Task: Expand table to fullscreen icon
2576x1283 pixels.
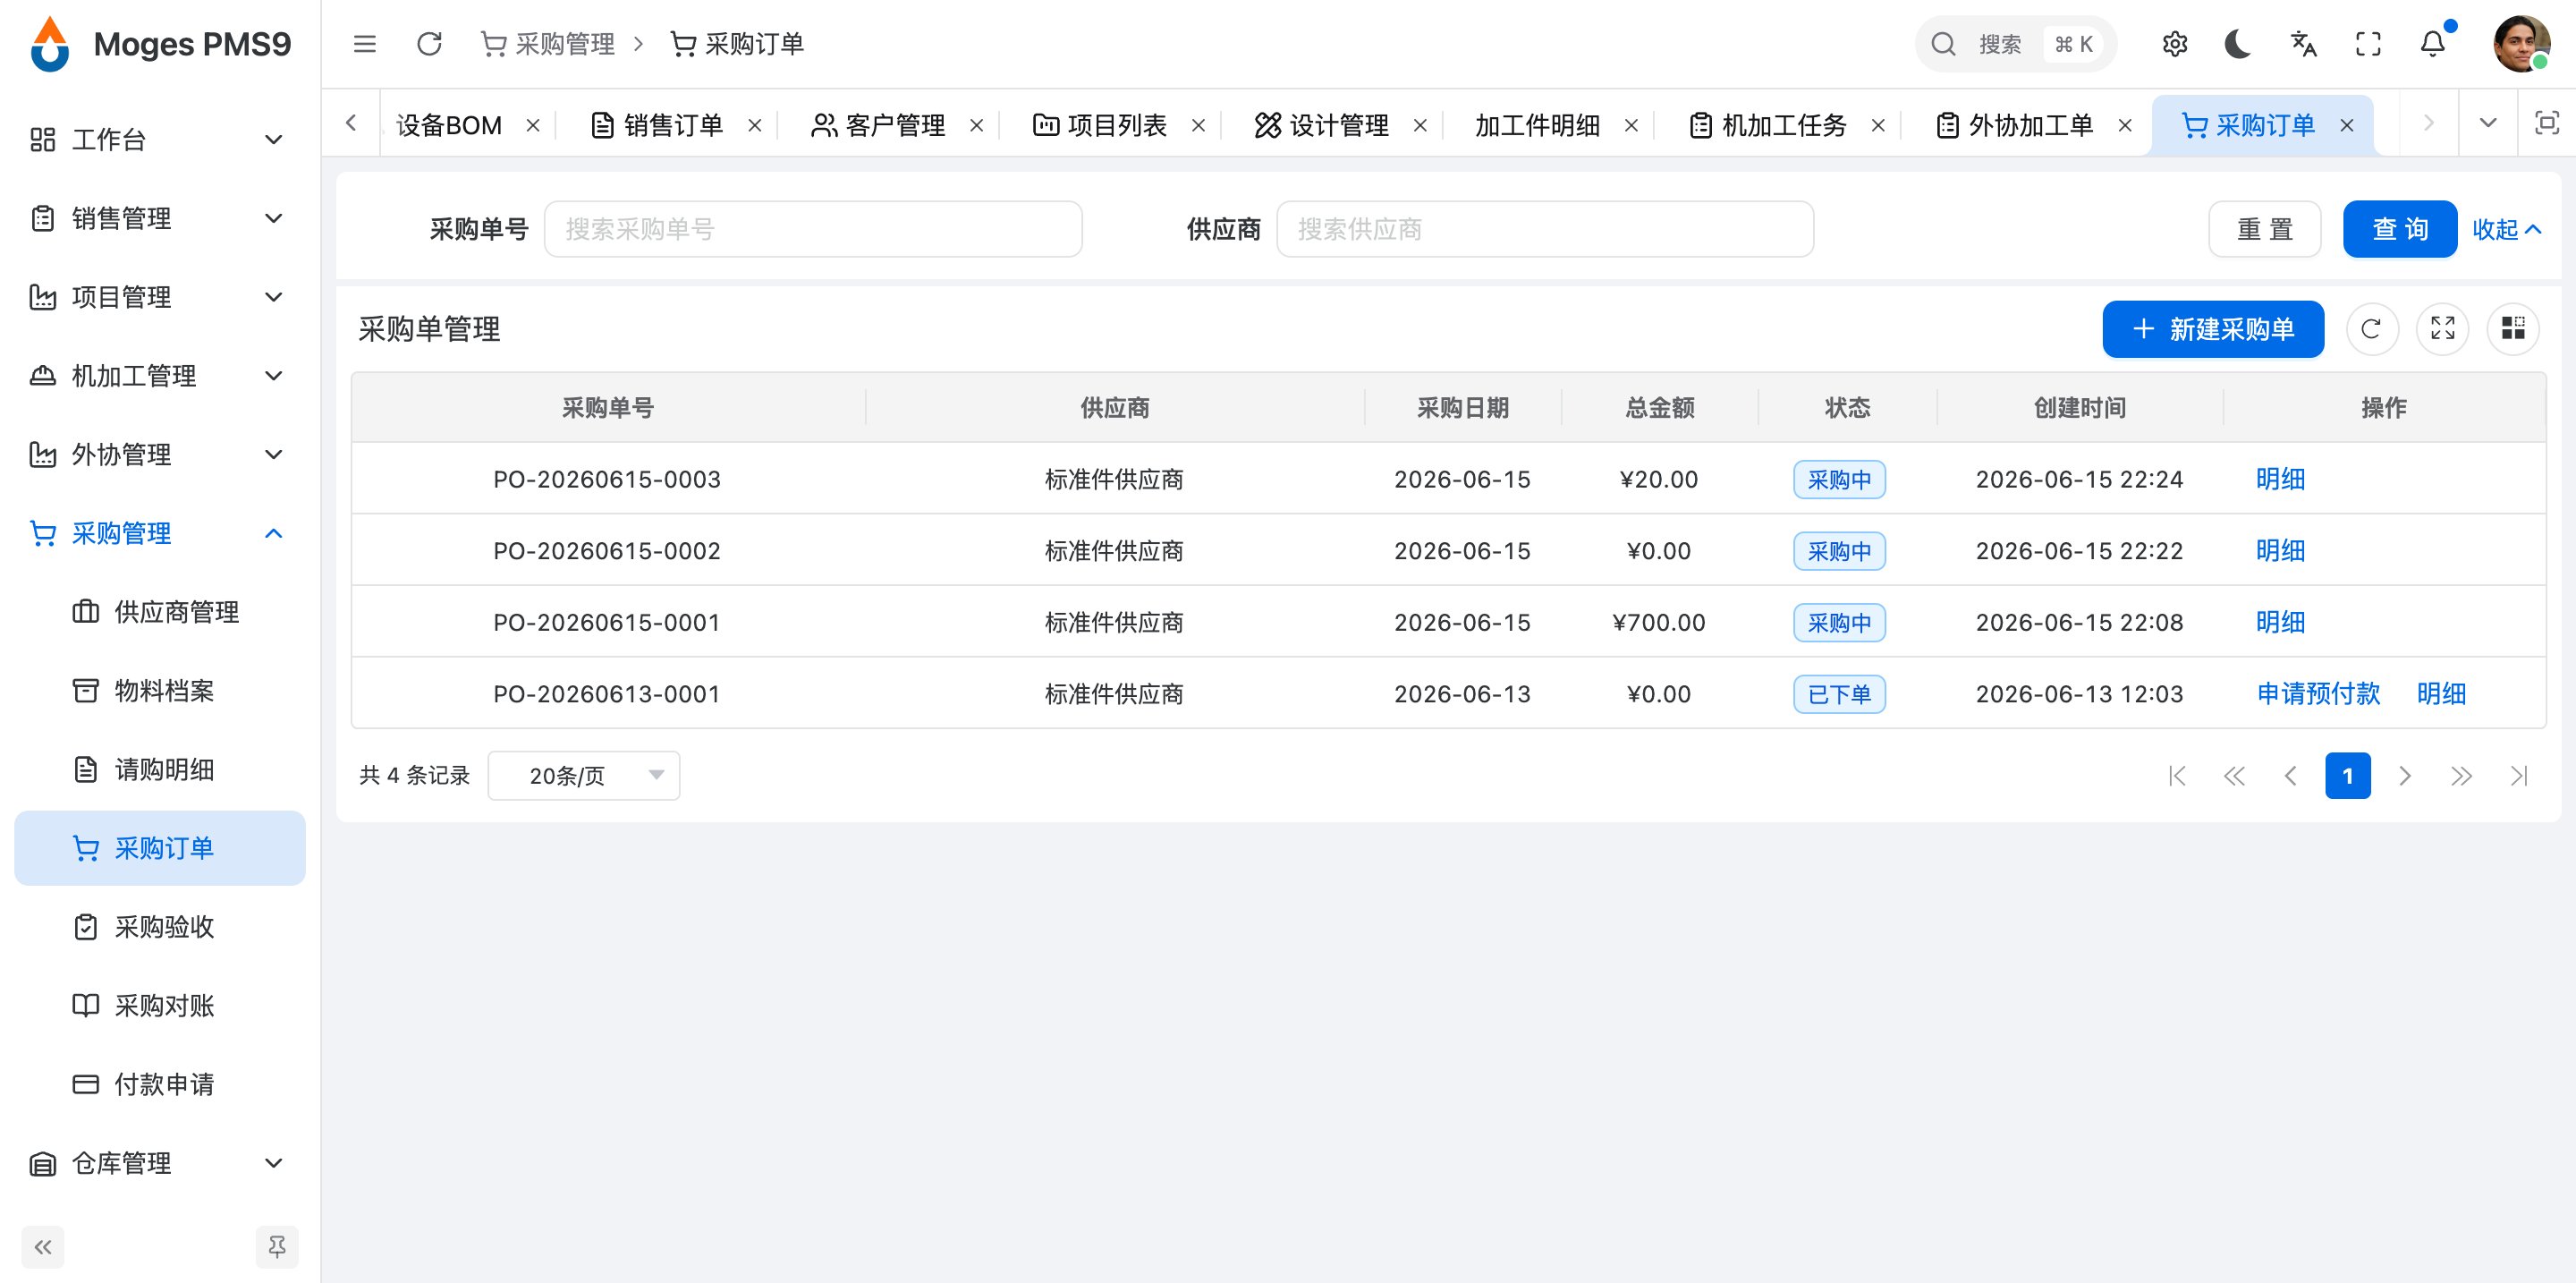Action: (x=2443, y=329)
